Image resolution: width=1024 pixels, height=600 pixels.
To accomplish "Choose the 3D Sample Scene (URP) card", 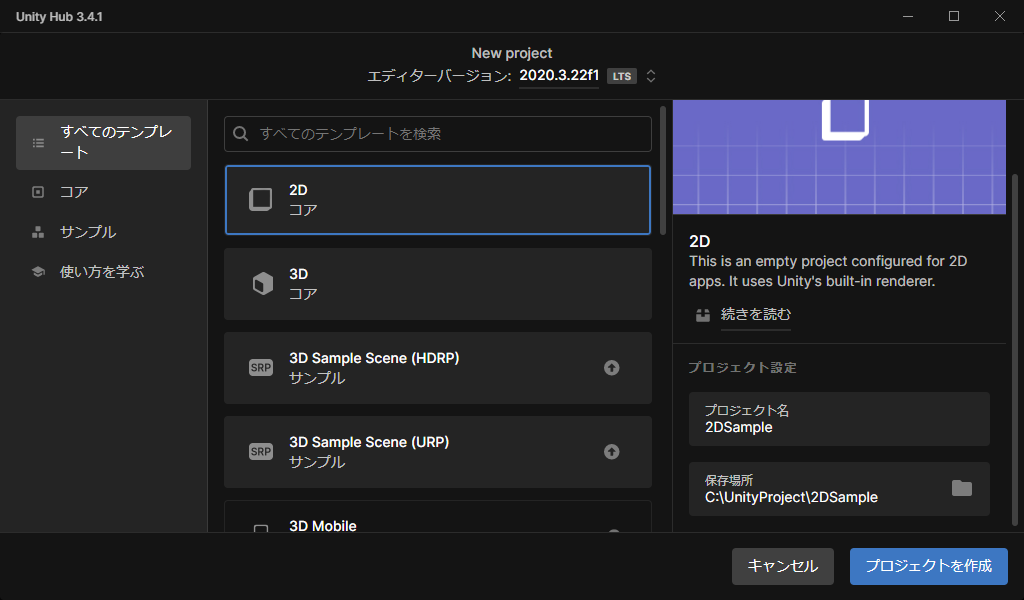I will (x=438, y=452).
